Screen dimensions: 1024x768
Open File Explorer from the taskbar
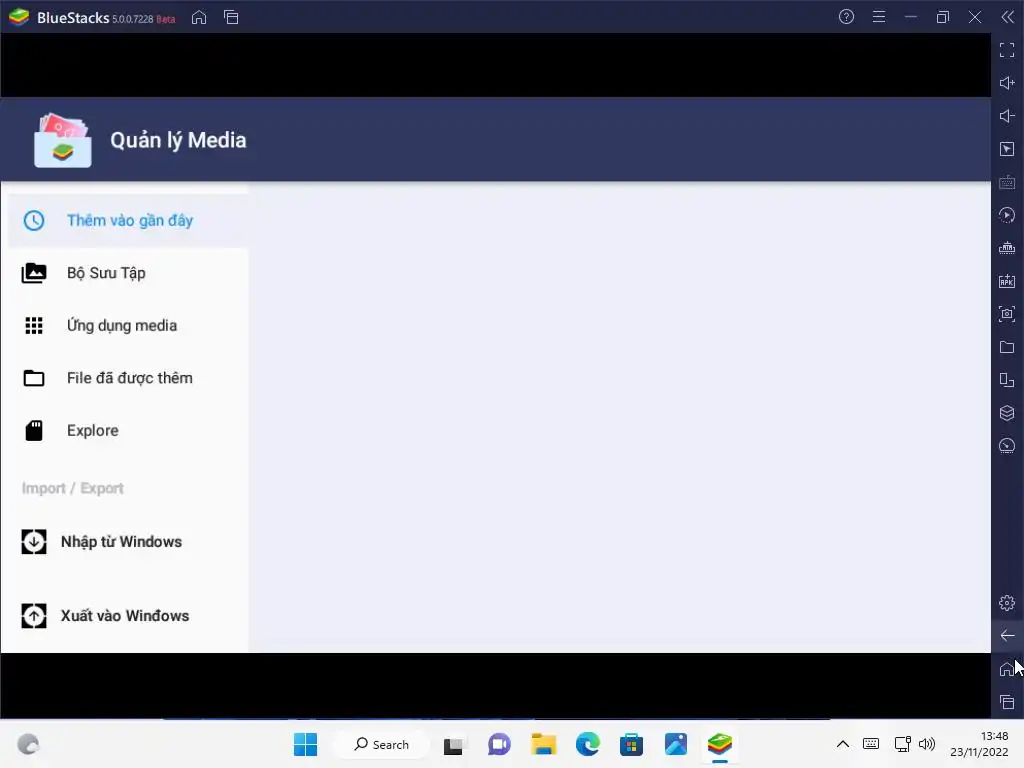[x=543, y=744]
